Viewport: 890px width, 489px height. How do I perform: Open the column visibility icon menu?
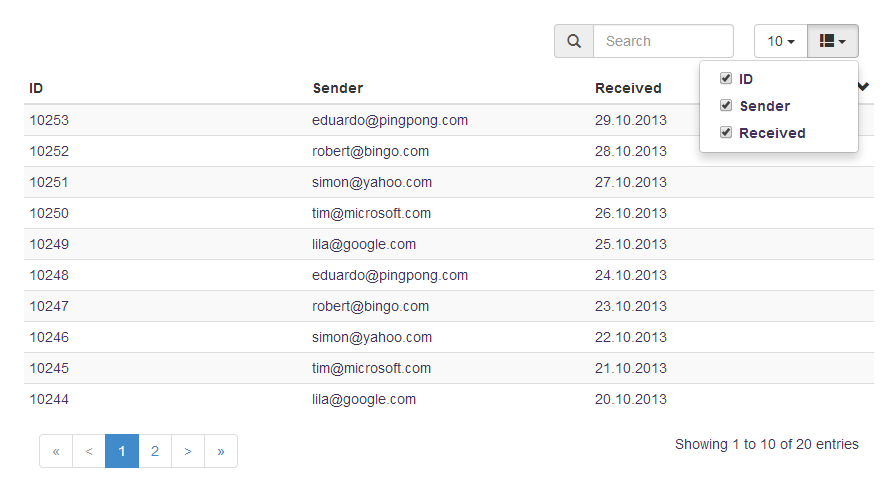[832, 41]
